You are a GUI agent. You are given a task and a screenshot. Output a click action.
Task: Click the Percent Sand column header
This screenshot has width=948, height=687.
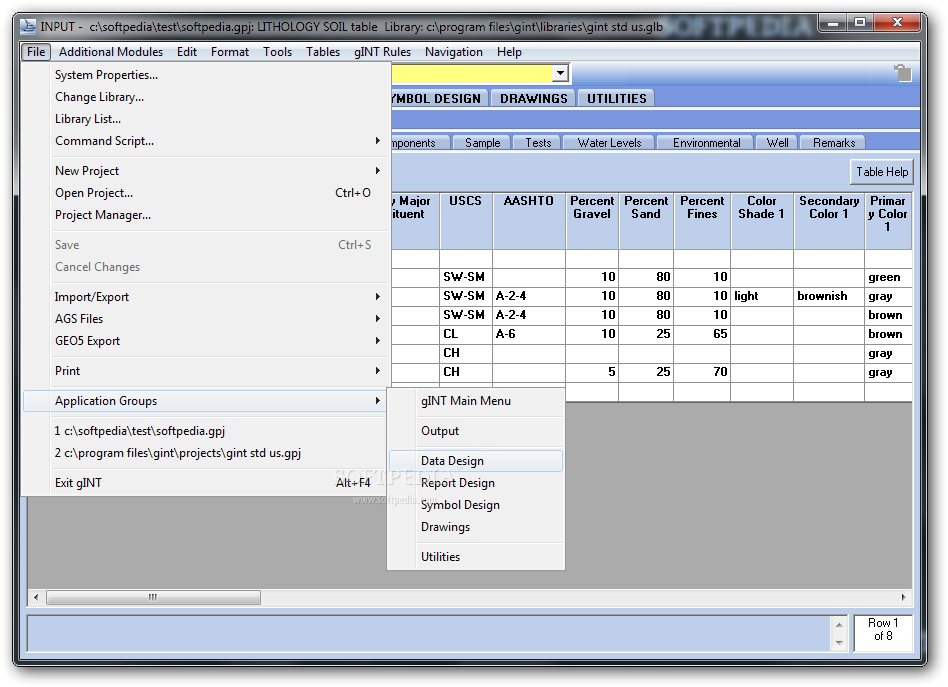(646, 221)
